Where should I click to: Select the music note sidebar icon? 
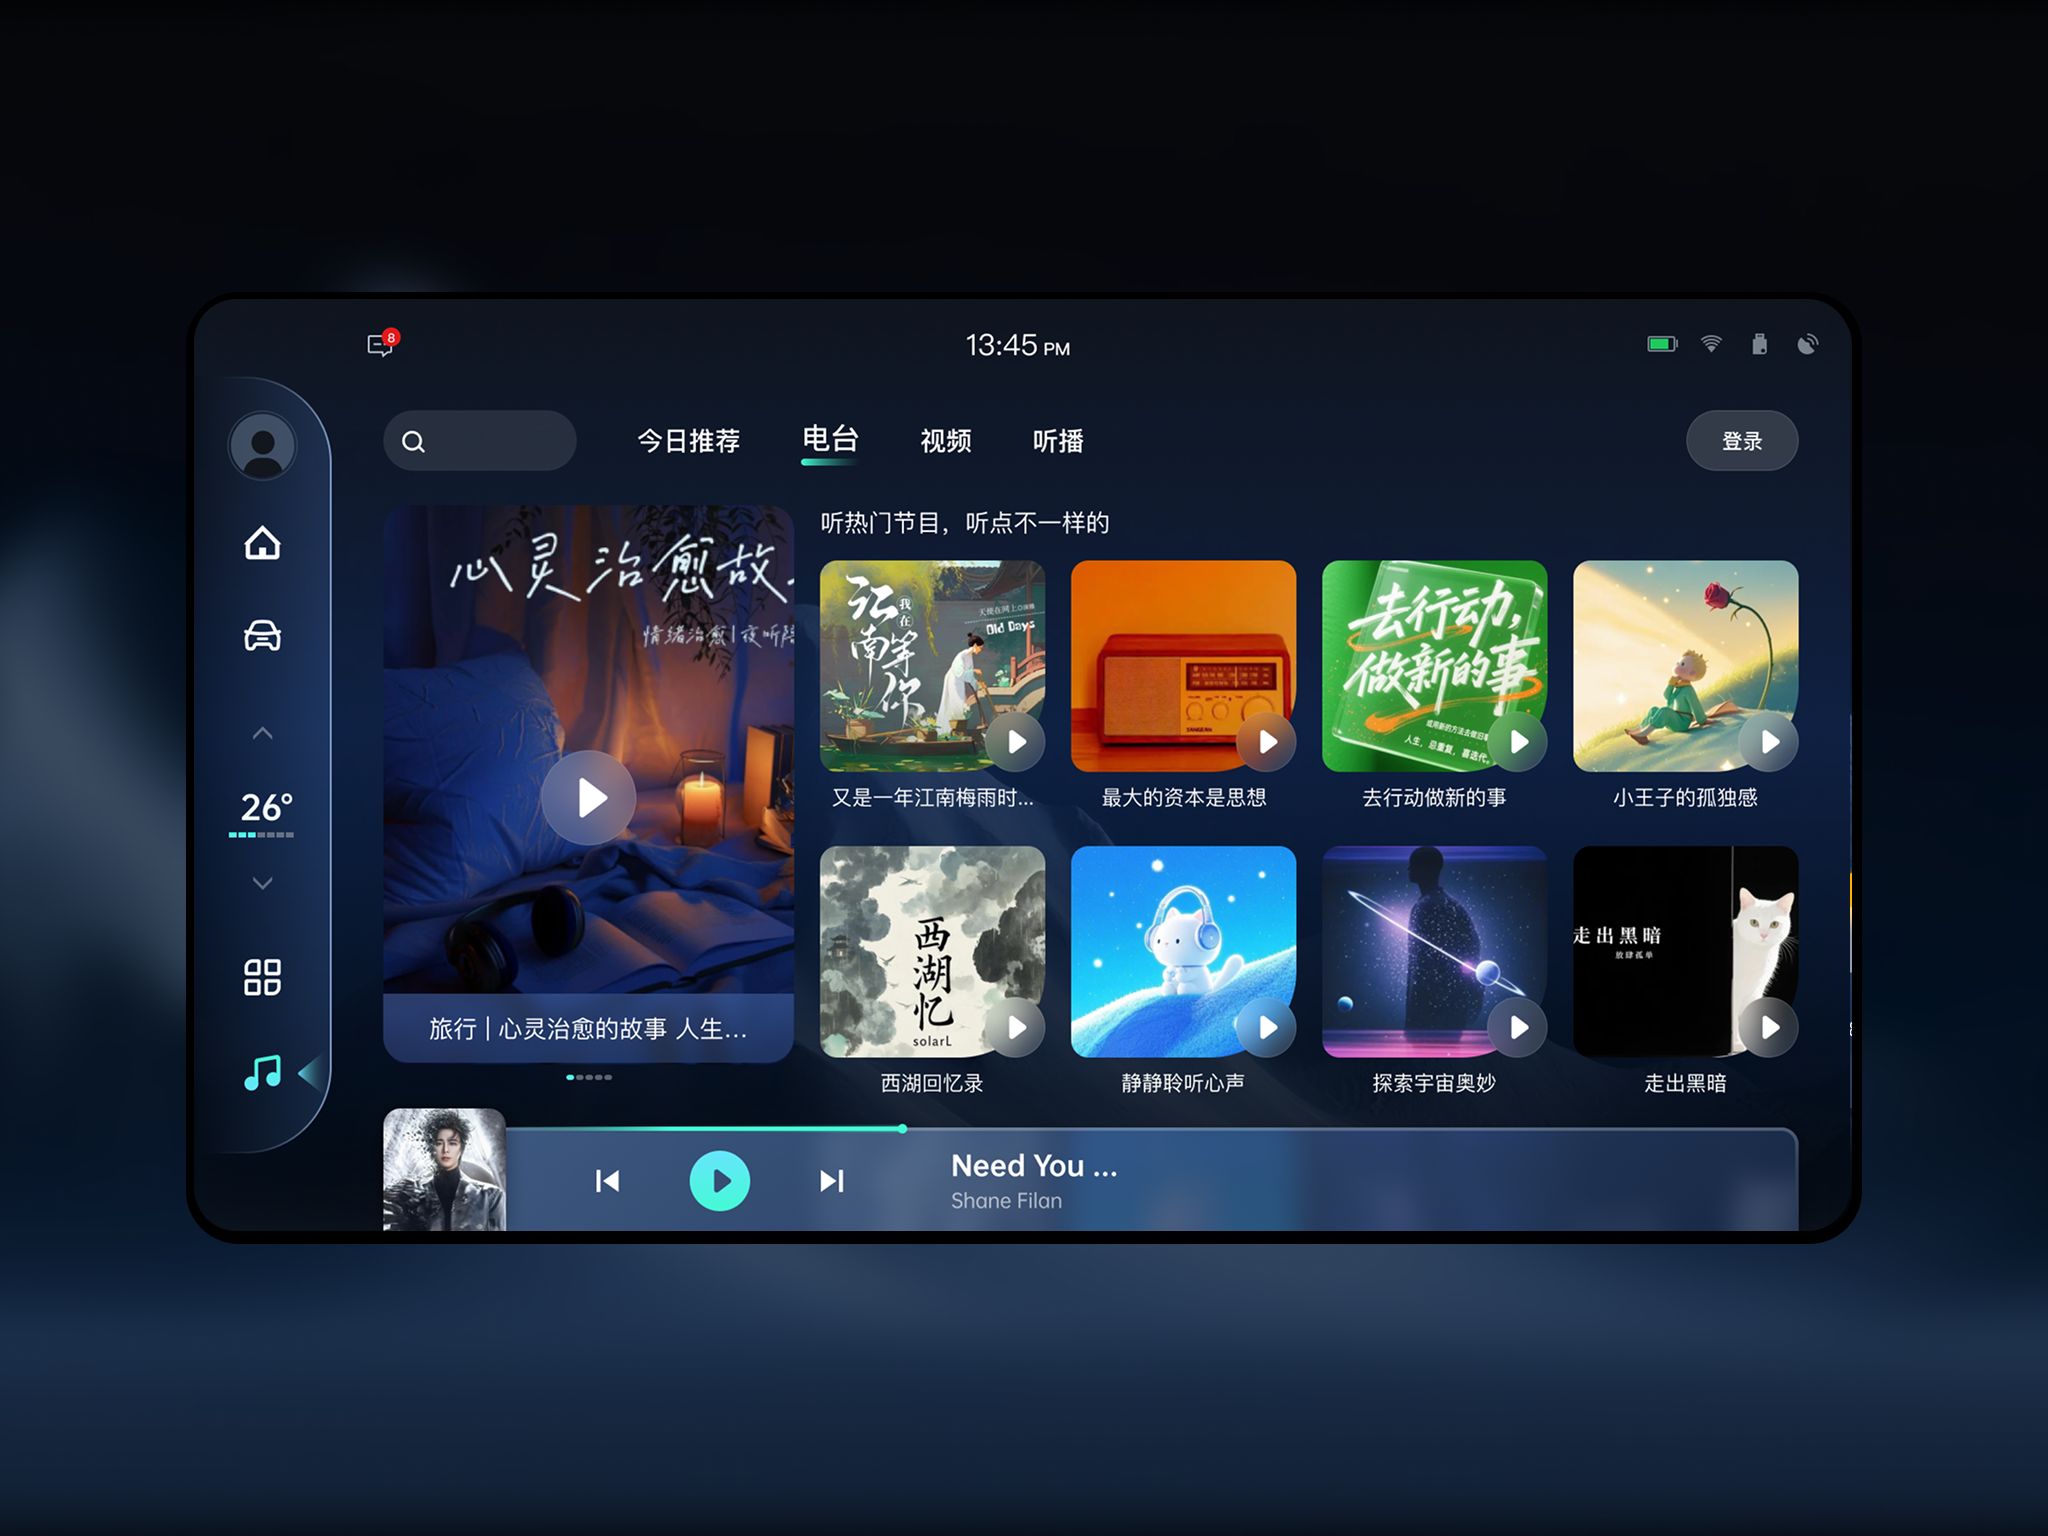pyautogui.click(x=262, y=1073)
